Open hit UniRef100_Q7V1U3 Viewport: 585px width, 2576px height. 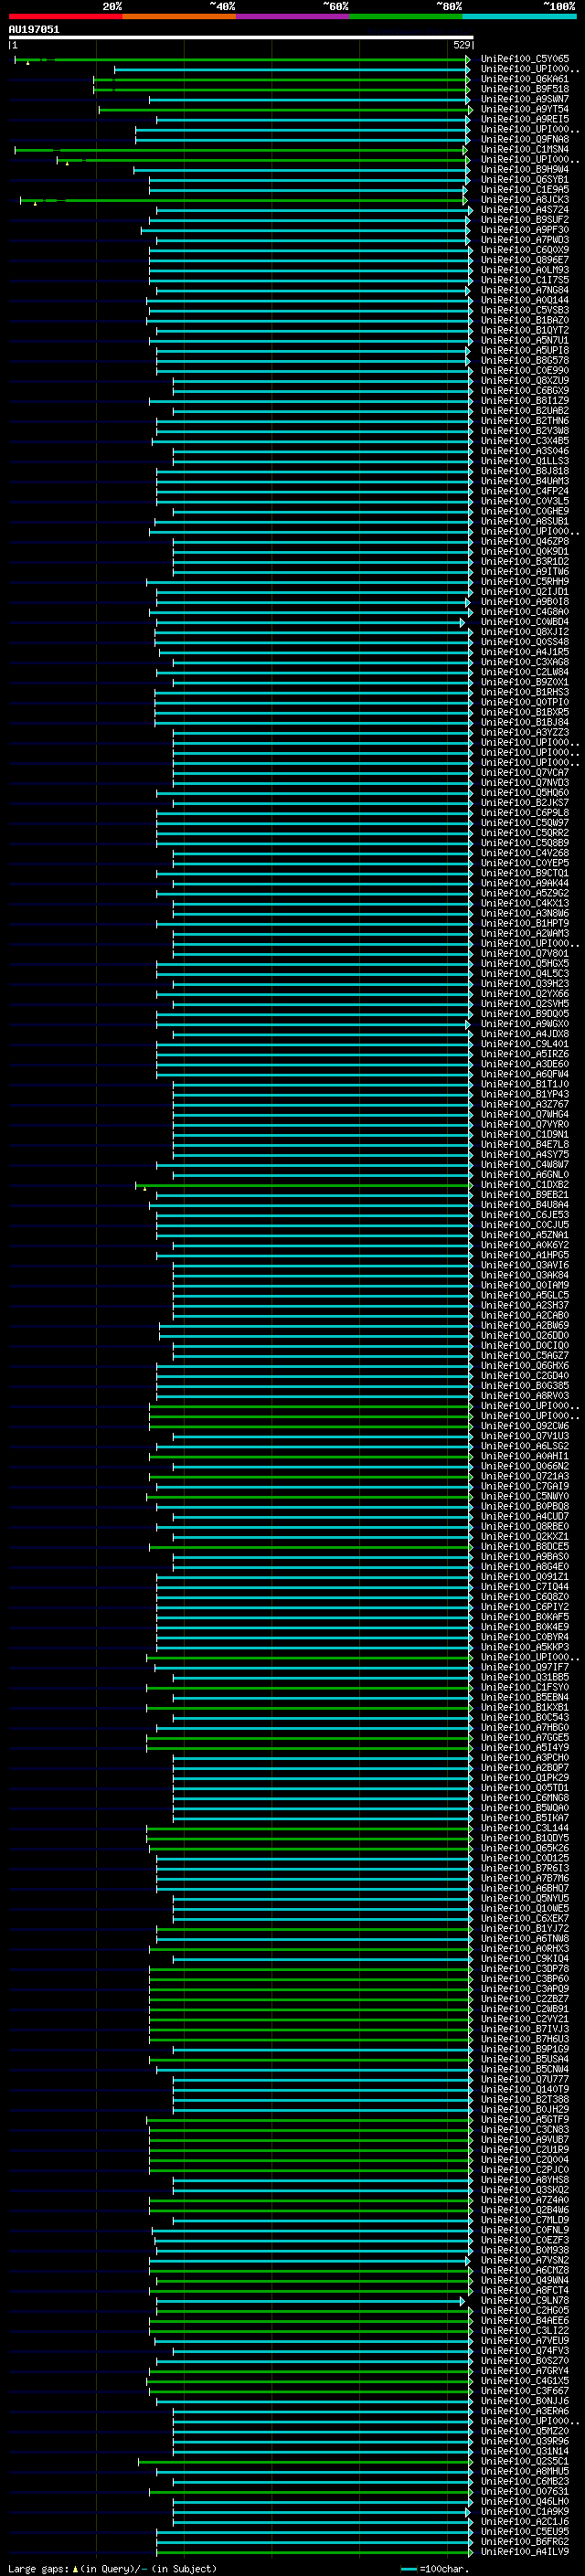pos(525,1436)
